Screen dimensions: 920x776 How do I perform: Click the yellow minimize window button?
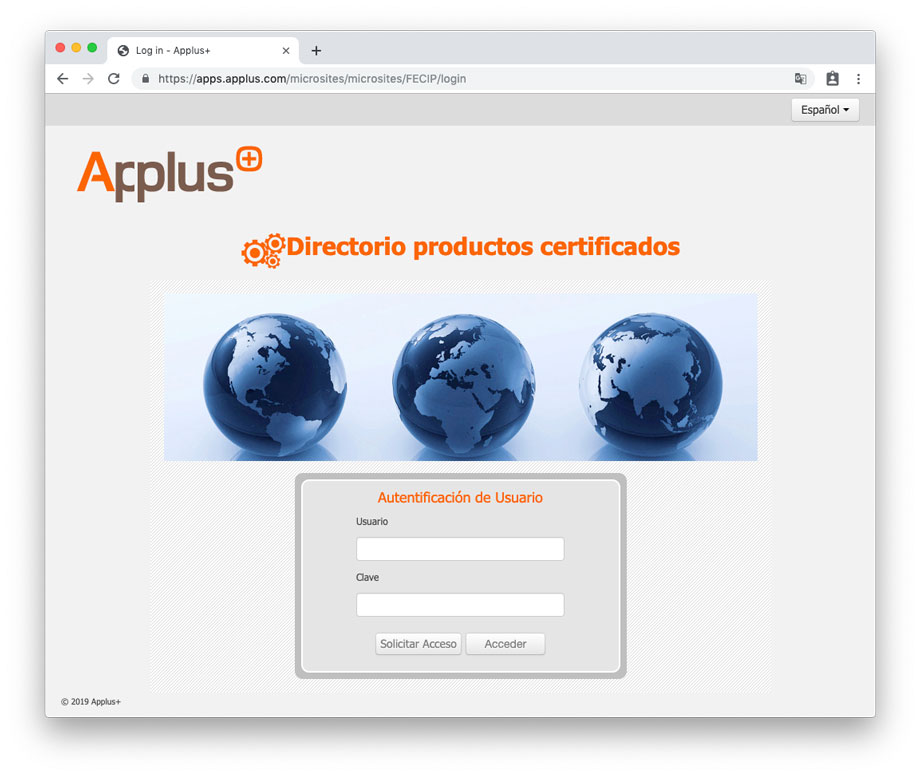[76, 48]
